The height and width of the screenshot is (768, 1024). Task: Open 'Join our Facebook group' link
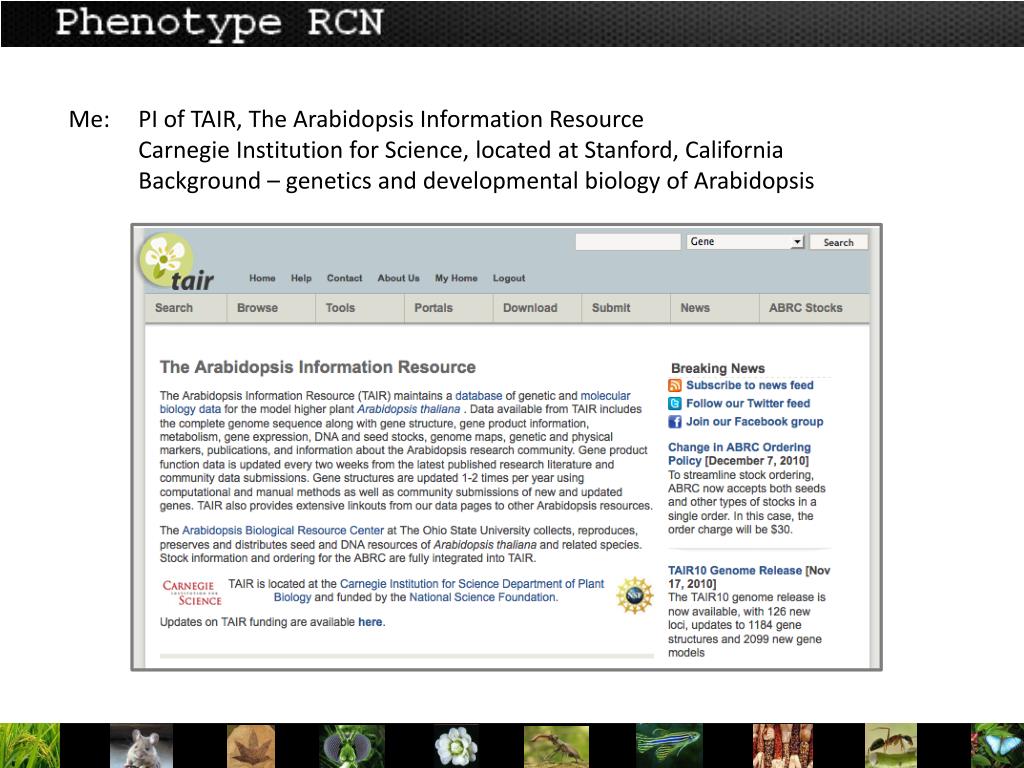pos(754,422)
